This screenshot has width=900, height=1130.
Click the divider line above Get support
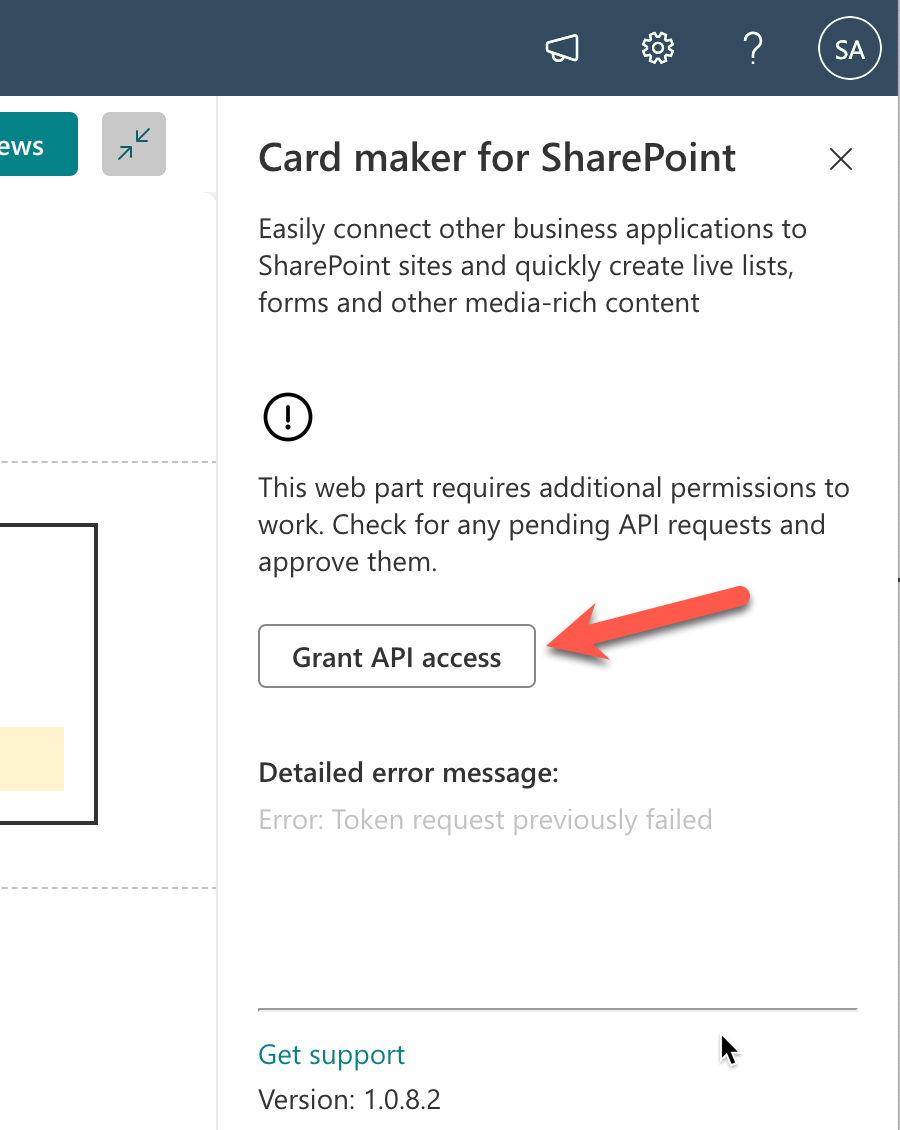click(x=558, y=1008)
